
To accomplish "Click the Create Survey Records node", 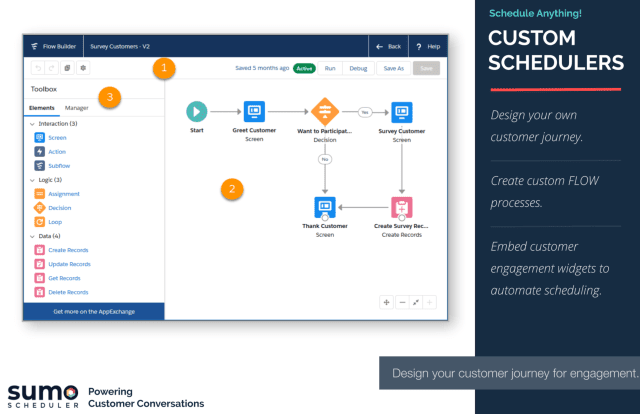I will pos(401,208).
